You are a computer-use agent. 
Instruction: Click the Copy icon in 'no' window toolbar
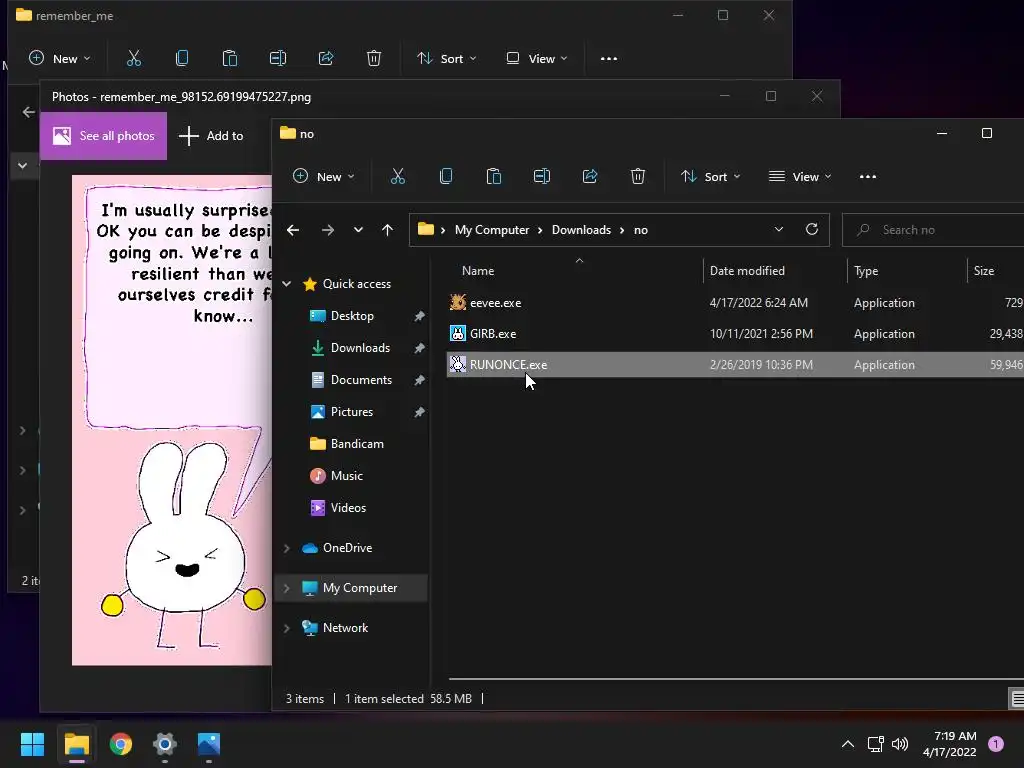pyautogui.click(x=446, y=177)
